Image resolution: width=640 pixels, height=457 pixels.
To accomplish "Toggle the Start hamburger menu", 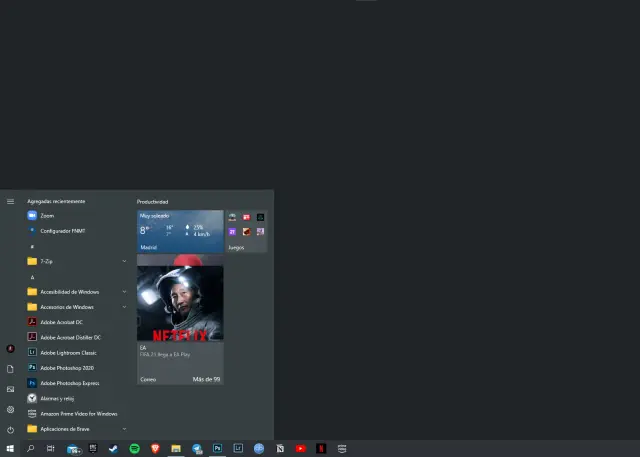I will (x=10, y=201).
